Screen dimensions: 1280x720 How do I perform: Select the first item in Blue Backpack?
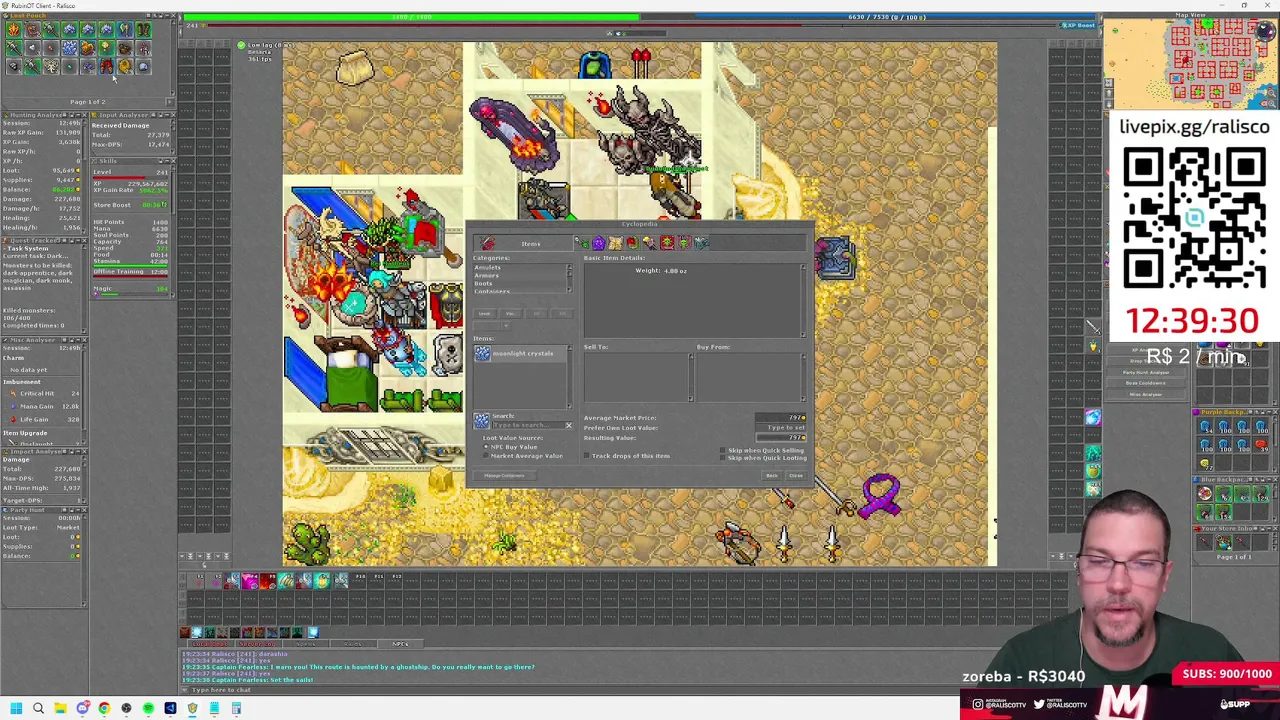1205,494
